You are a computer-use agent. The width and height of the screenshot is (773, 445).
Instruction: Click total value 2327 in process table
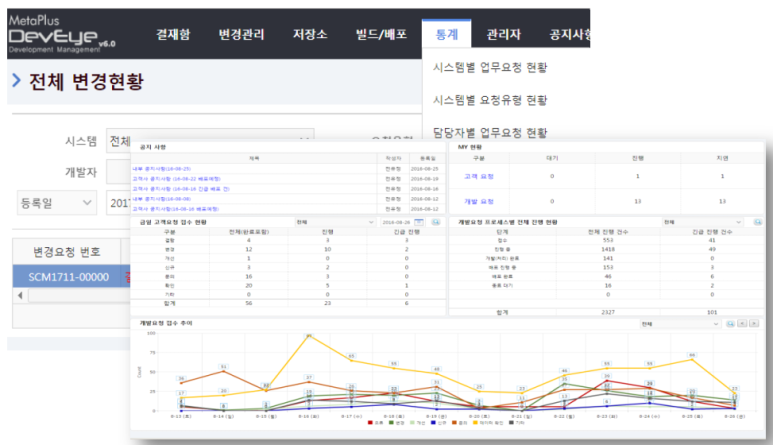pos(608,312)
